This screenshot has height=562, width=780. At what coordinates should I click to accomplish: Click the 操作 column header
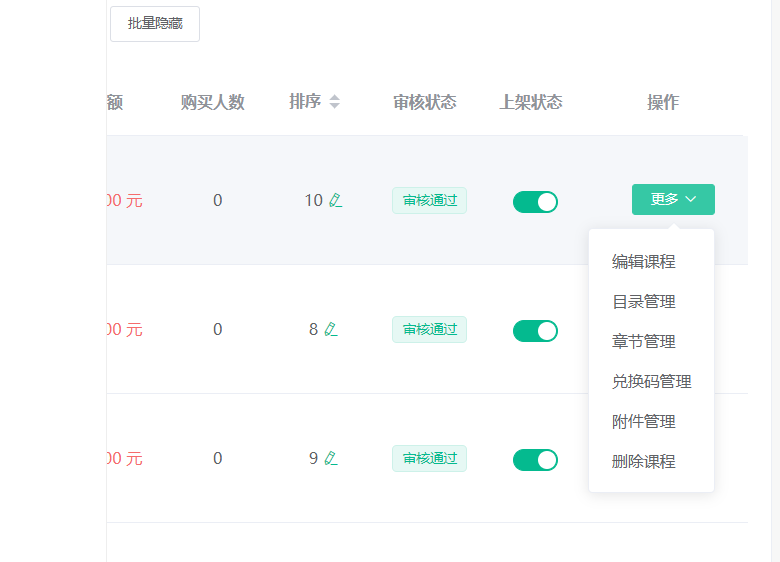coord(663,102)
